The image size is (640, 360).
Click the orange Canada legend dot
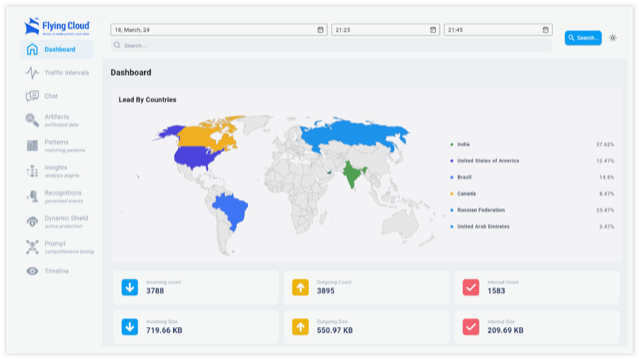click(x=451, y=193)
